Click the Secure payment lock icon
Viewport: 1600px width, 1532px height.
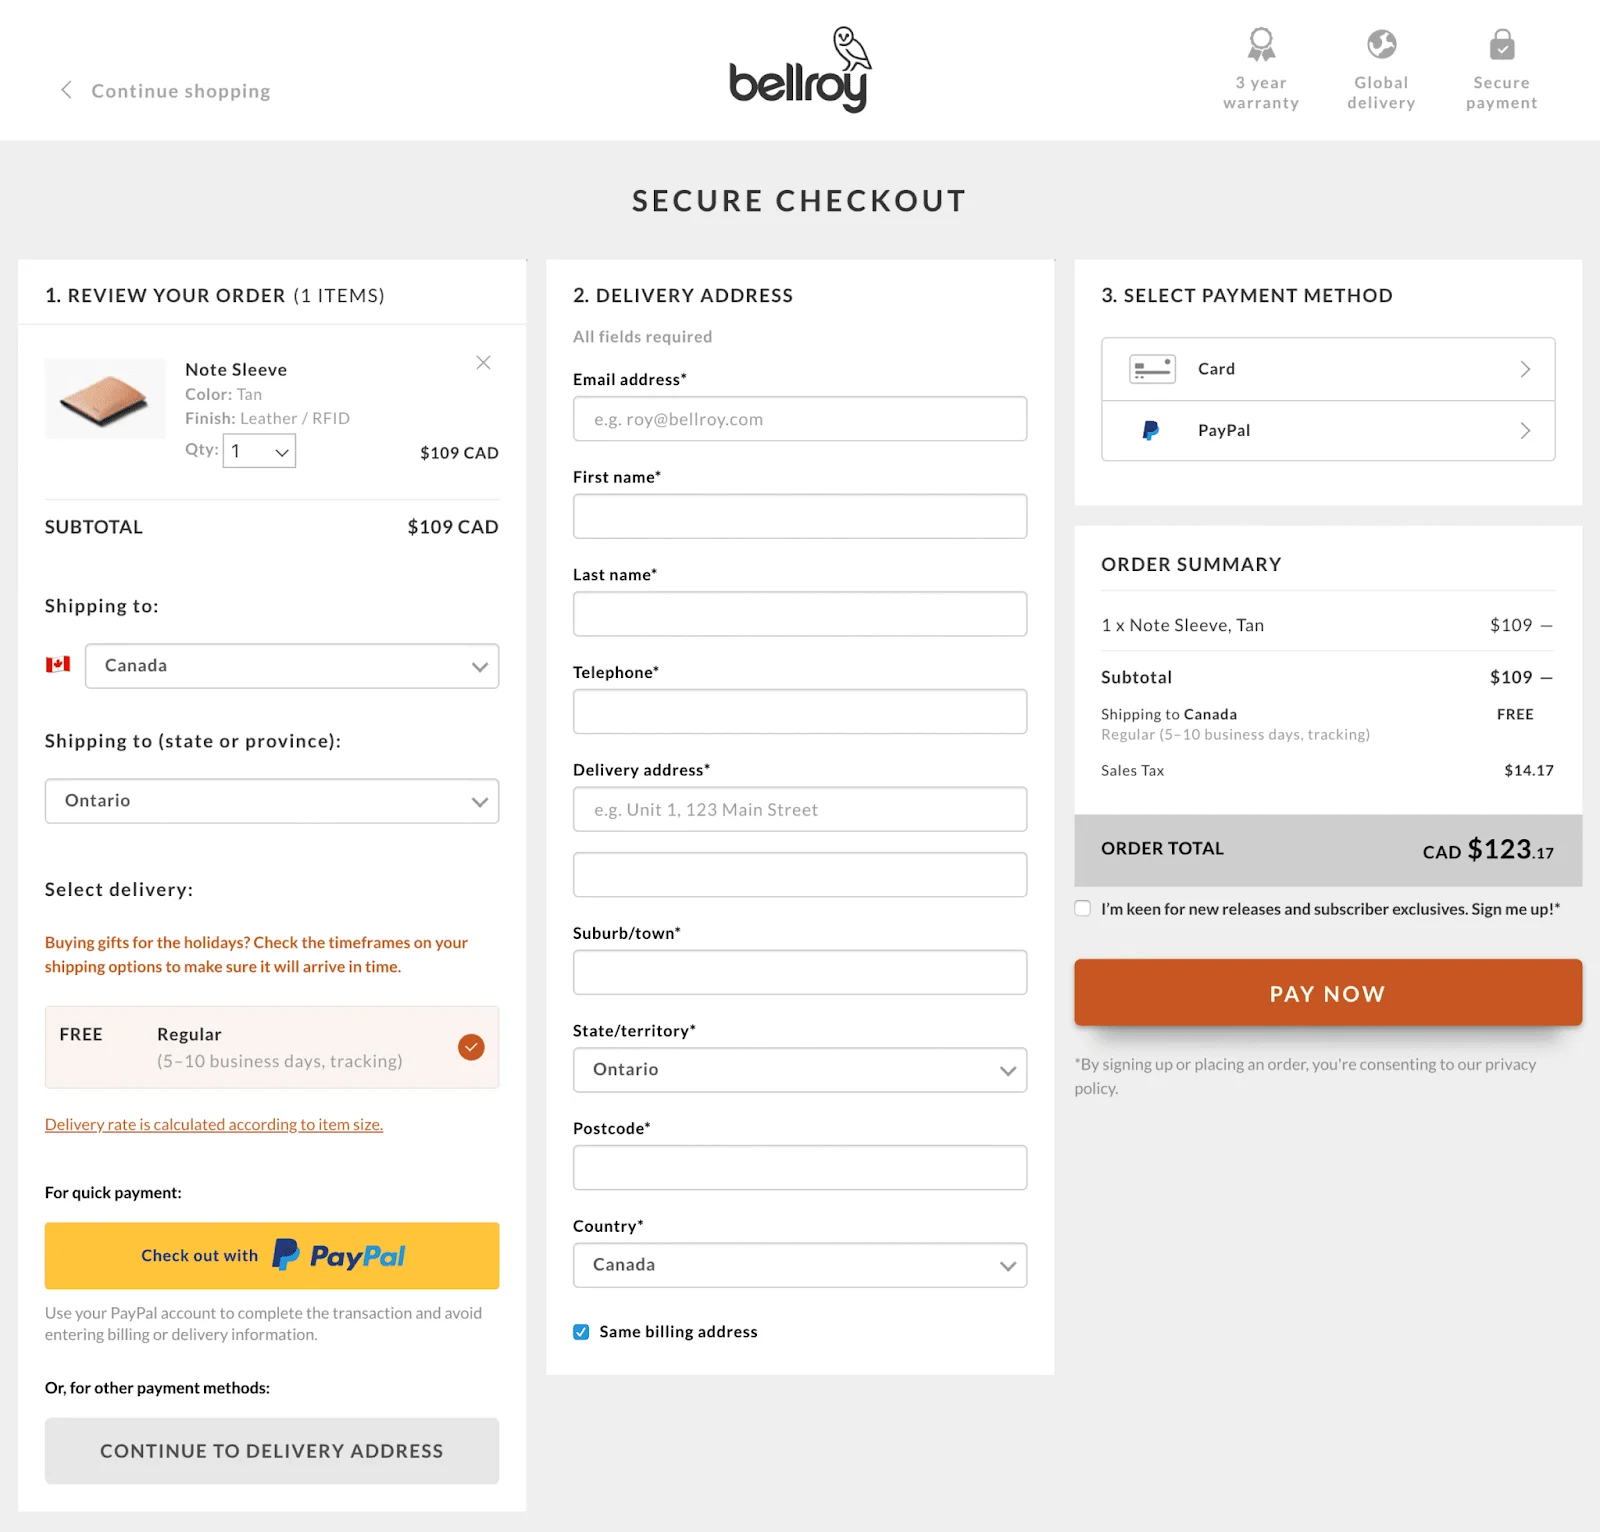[1501, 43]
